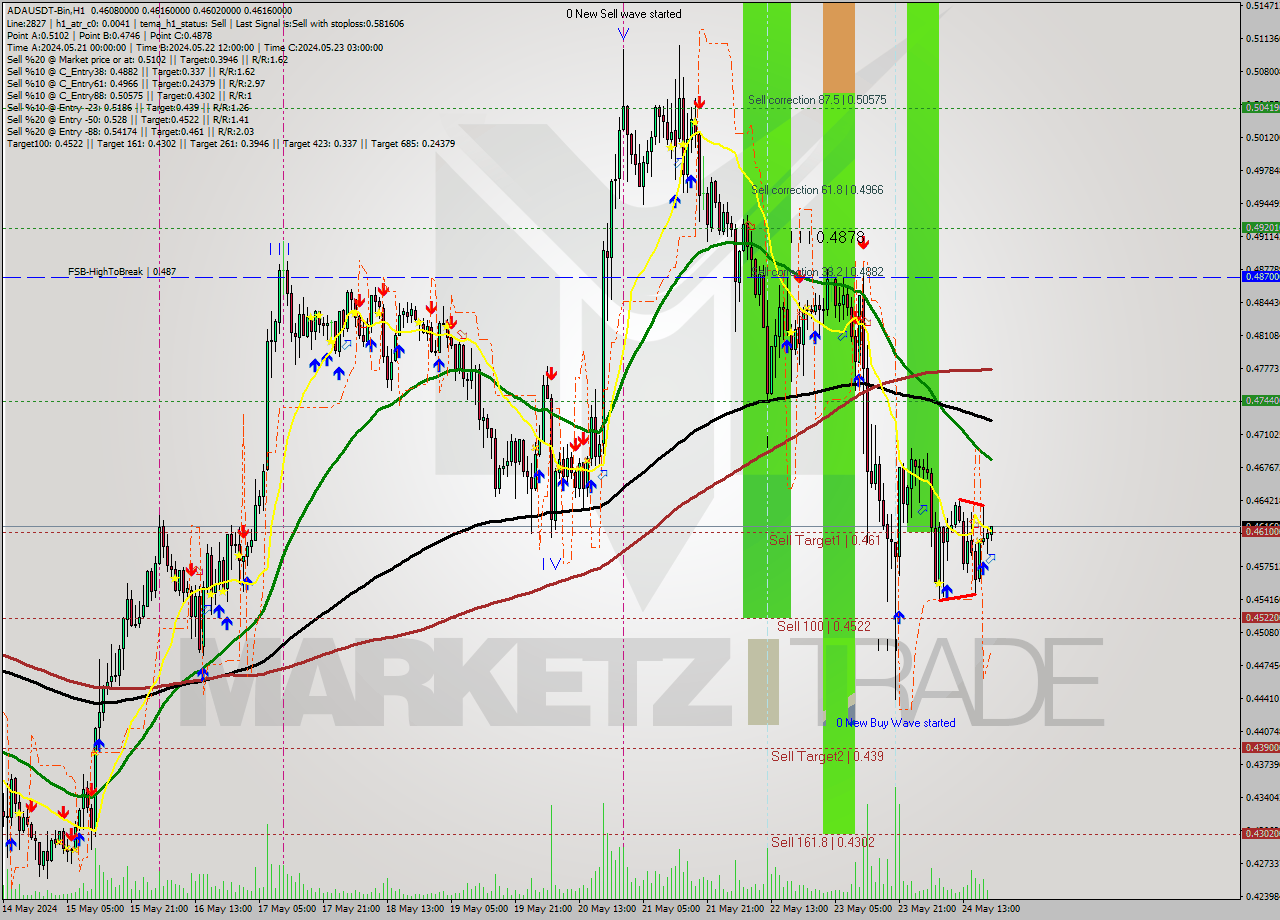Click the '20 May 13:00' time axis label
The image size is (1280, 920).
tap(607, 909)
